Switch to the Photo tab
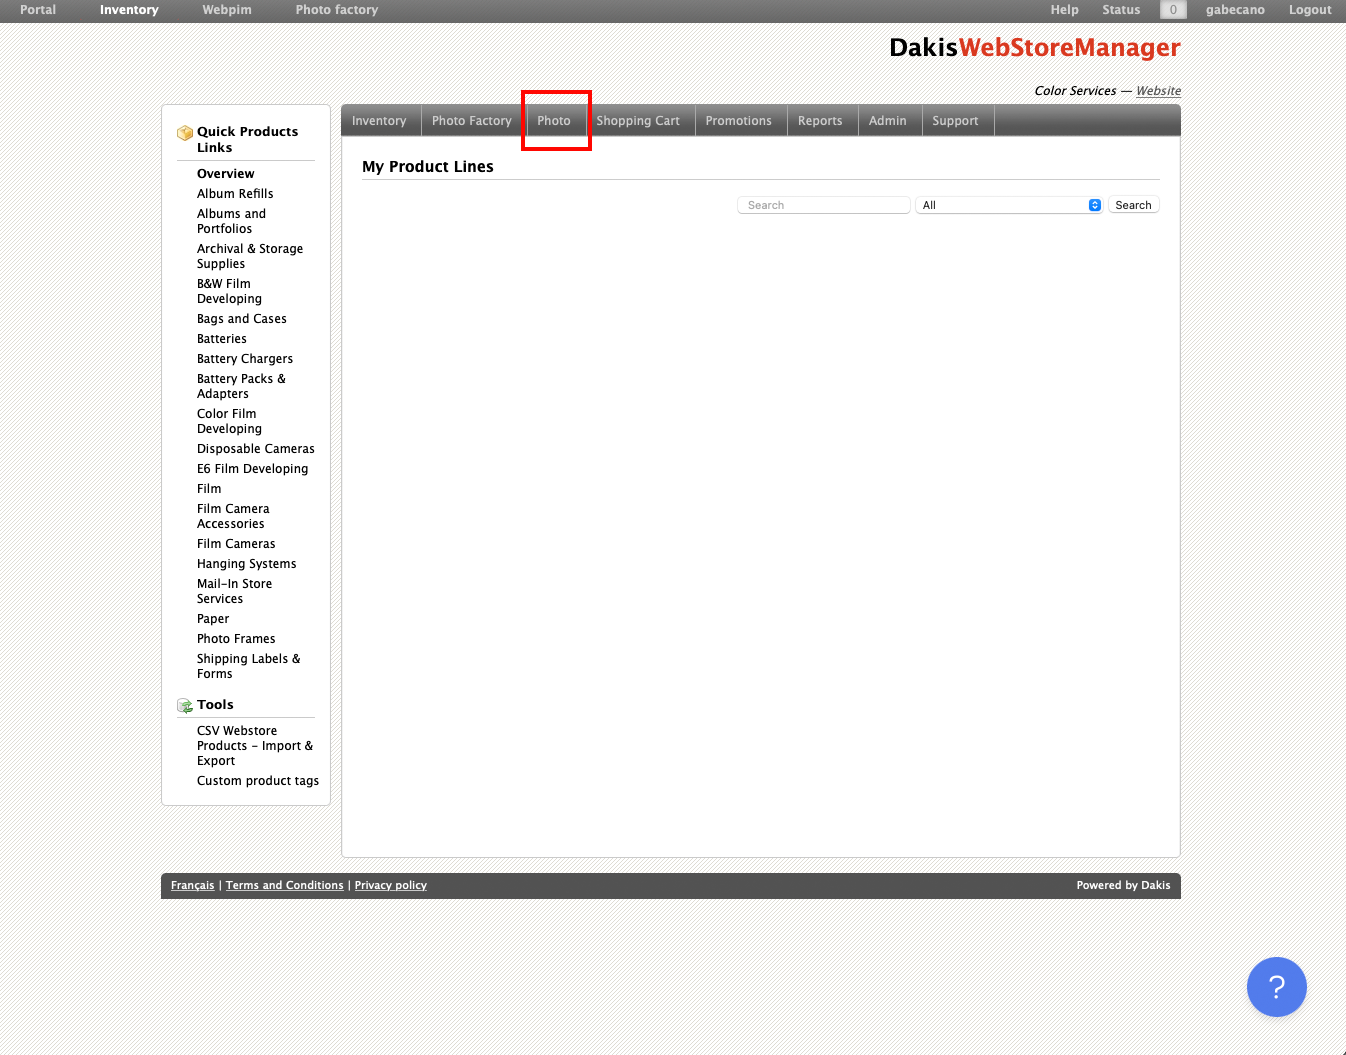The width and height of the screenshot is (1346, 1055). pyautogui.click(x=554, y=121)
